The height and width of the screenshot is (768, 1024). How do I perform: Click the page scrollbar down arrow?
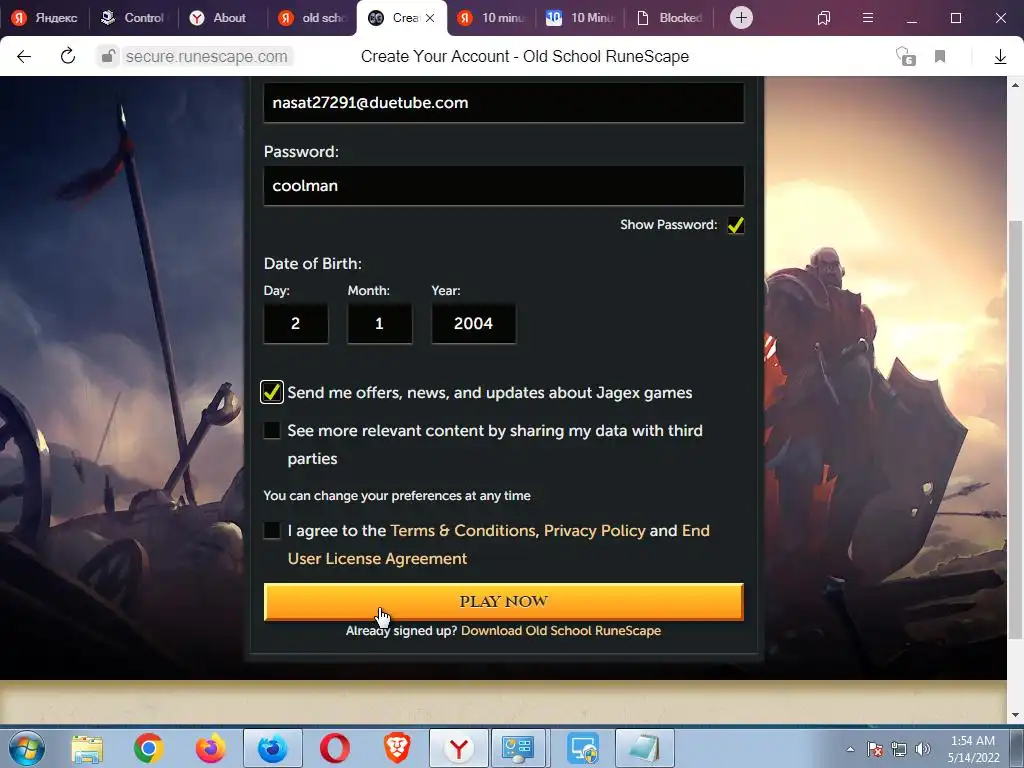tap(1016, 714)
